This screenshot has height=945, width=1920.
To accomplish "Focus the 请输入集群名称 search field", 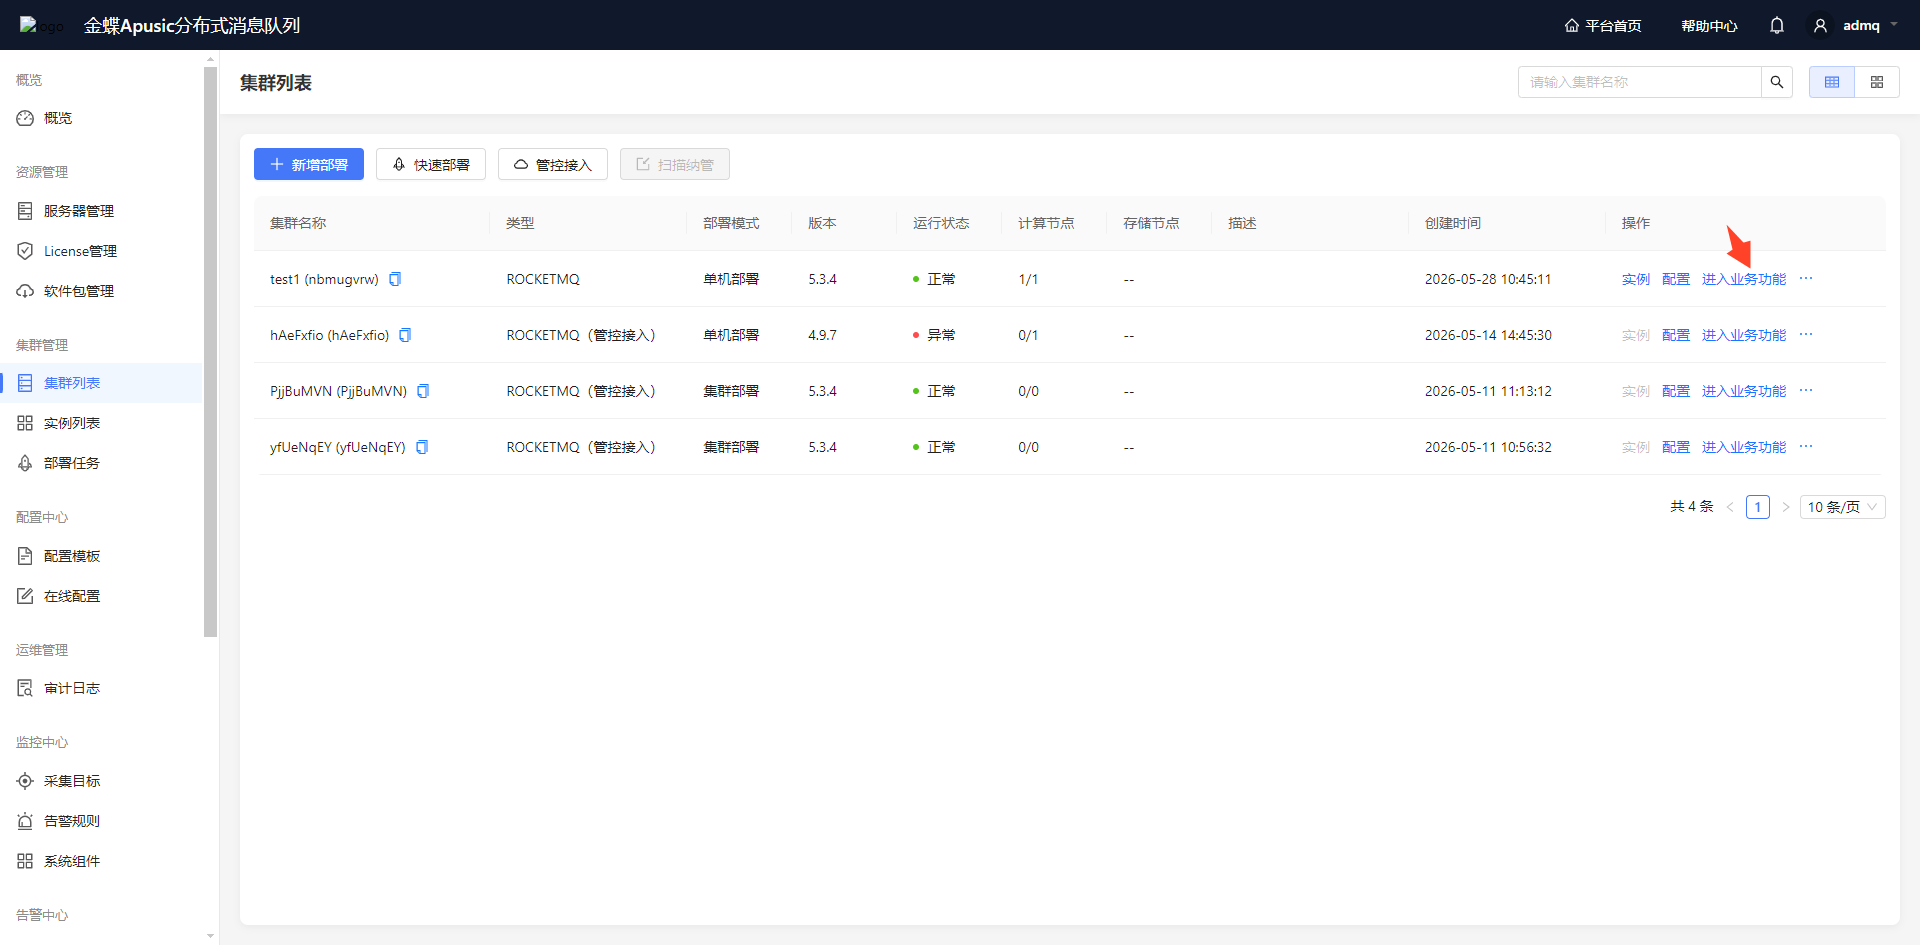I will [1640, 82].
